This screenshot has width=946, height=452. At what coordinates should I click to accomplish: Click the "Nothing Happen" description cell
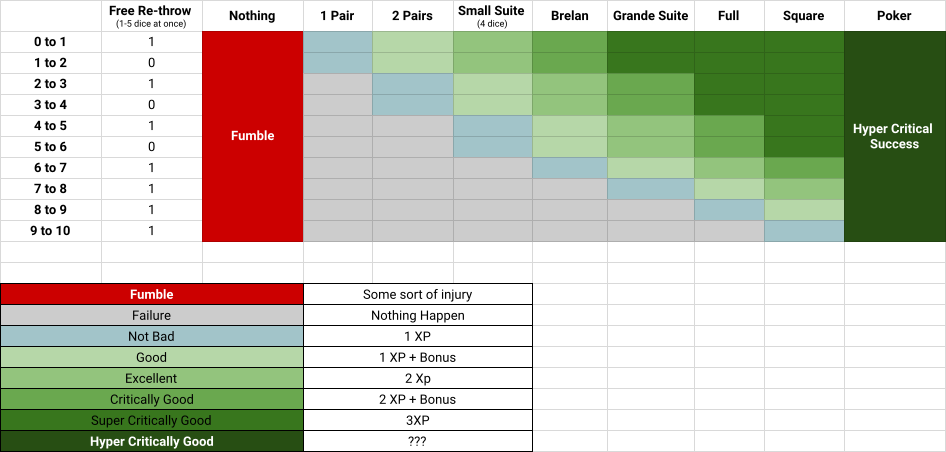pos(417,315)
